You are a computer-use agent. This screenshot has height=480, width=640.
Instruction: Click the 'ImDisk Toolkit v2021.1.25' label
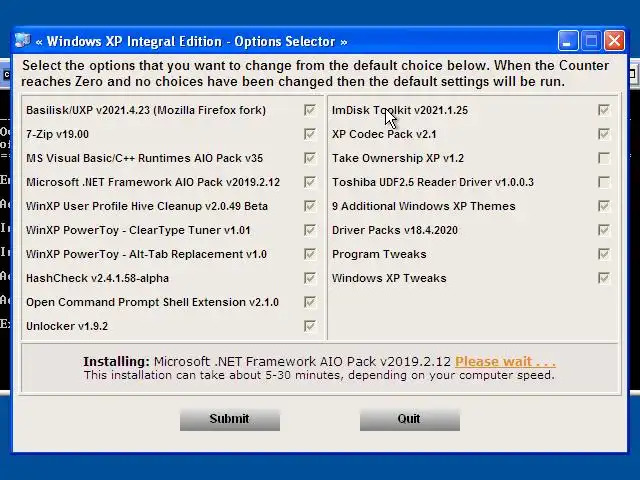[400, 110]
